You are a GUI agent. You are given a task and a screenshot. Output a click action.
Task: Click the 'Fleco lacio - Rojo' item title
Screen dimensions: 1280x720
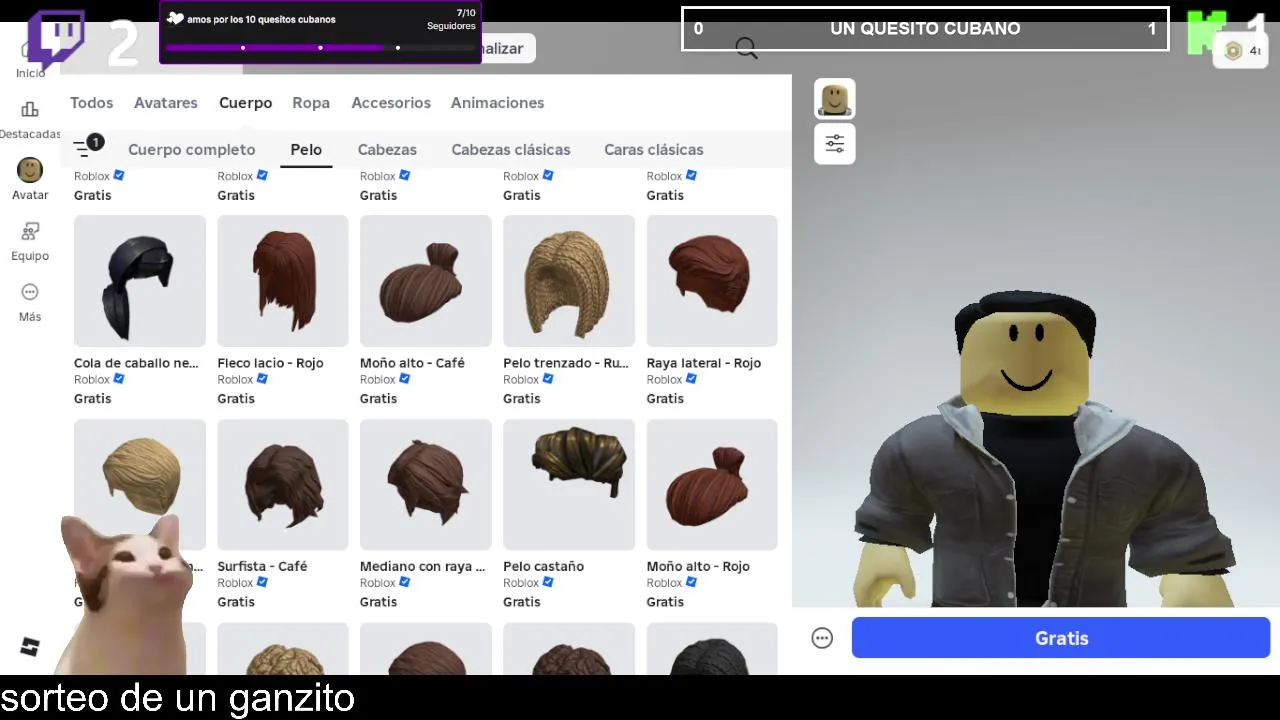pos(270,363)
